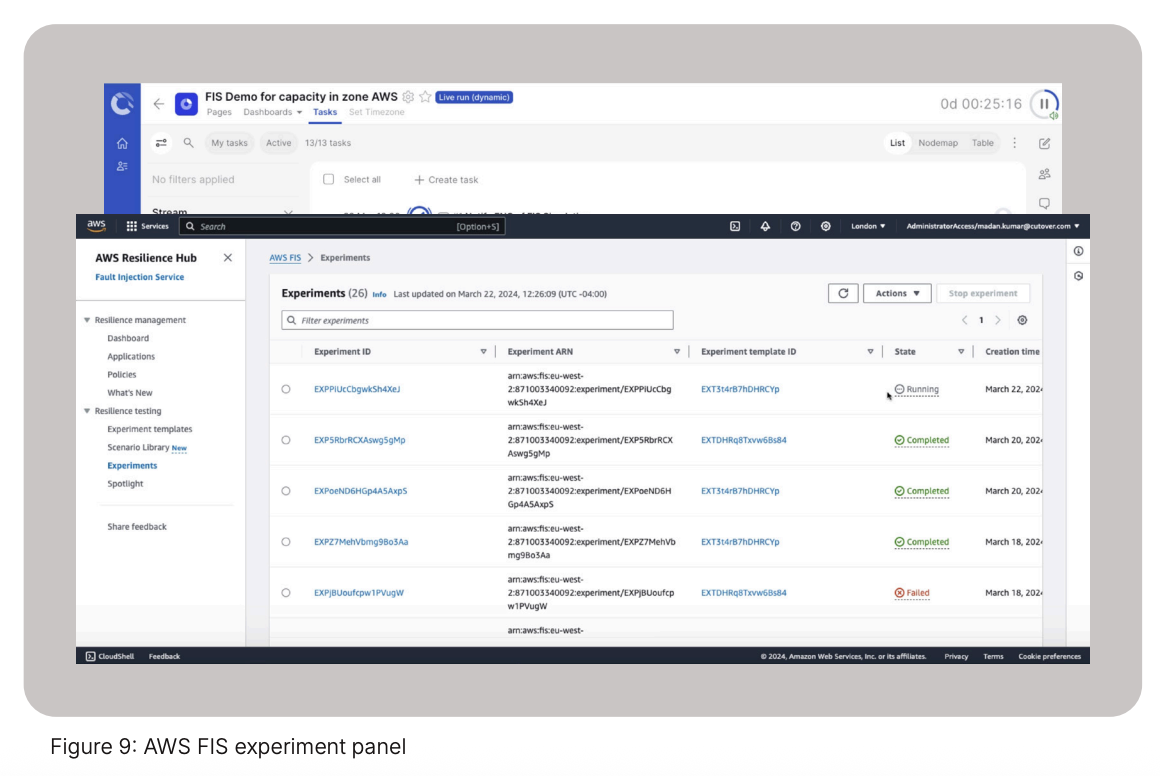1160x776 pixels.
Task: Open Dashboard under Resilience management
Action: pyautogui.click(x=128, y=338)
